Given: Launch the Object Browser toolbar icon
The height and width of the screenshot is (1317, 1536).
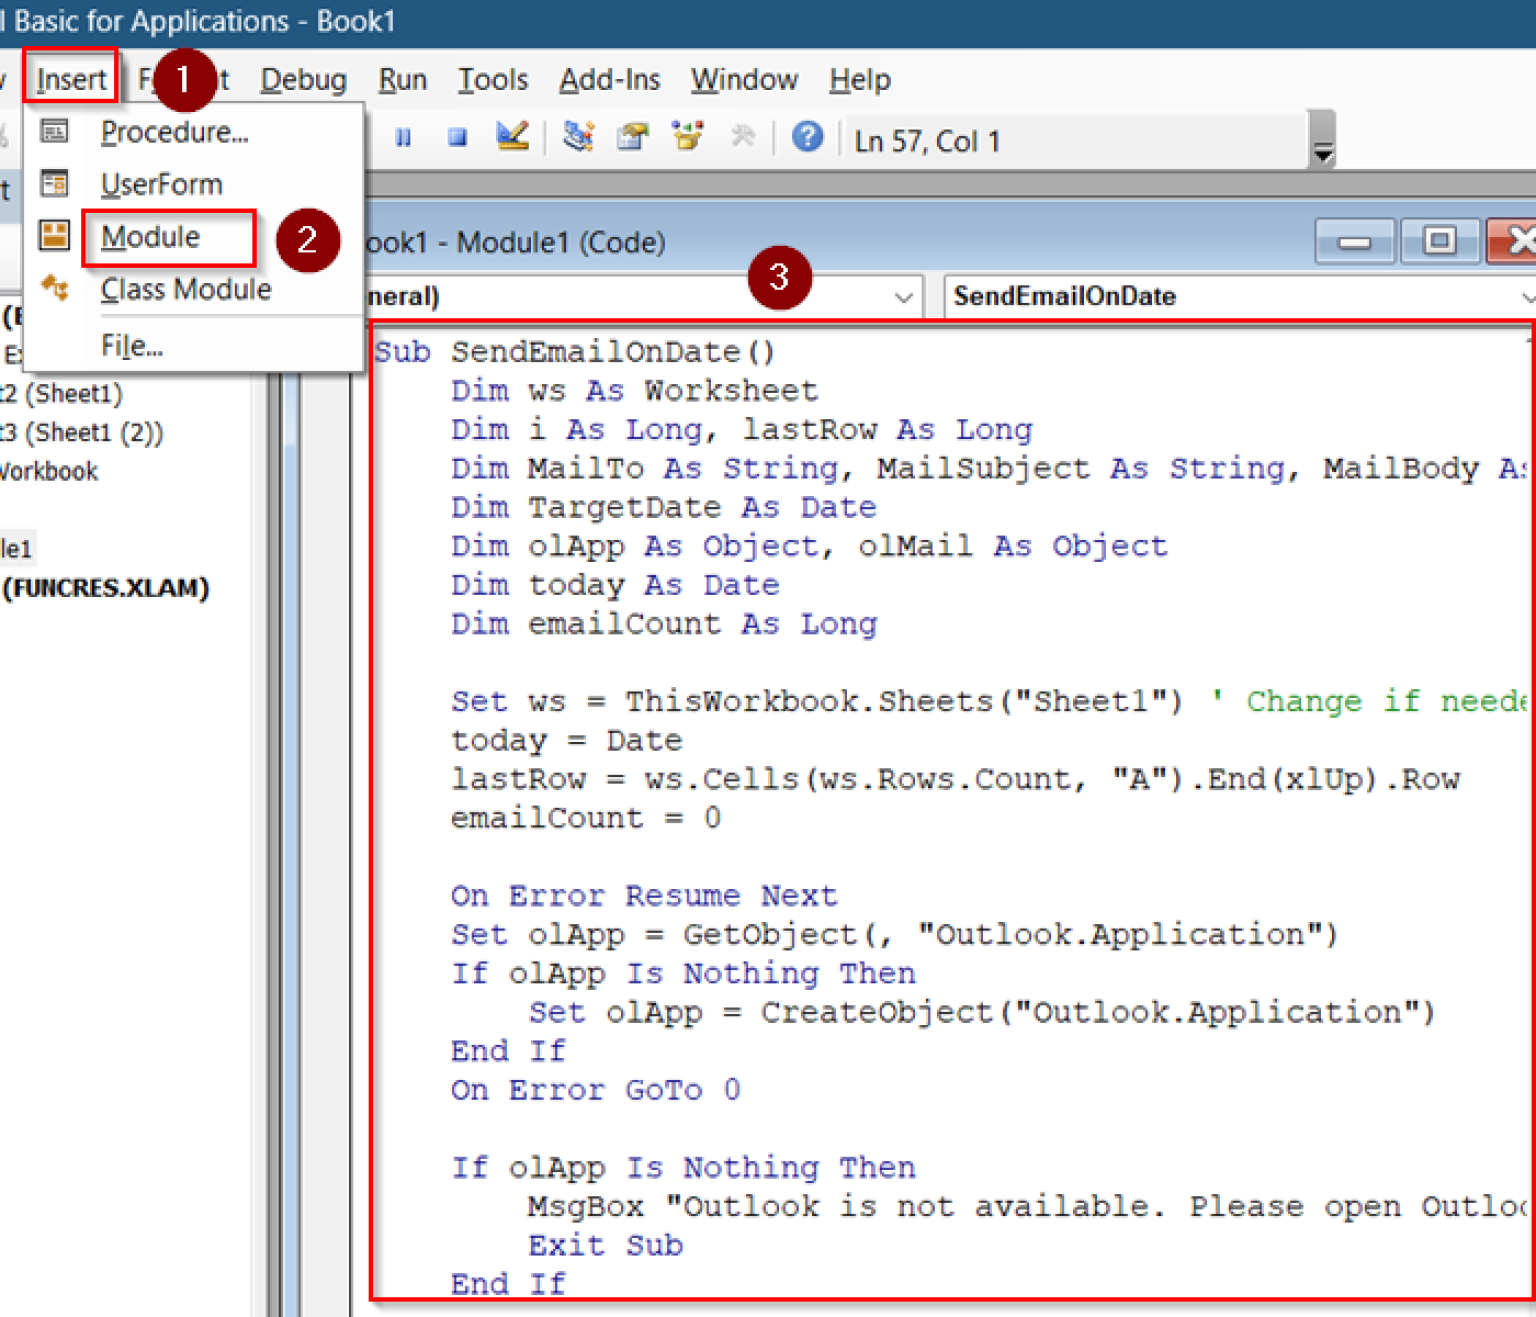Looking at the screenshot, I should (x=687, y=137).
